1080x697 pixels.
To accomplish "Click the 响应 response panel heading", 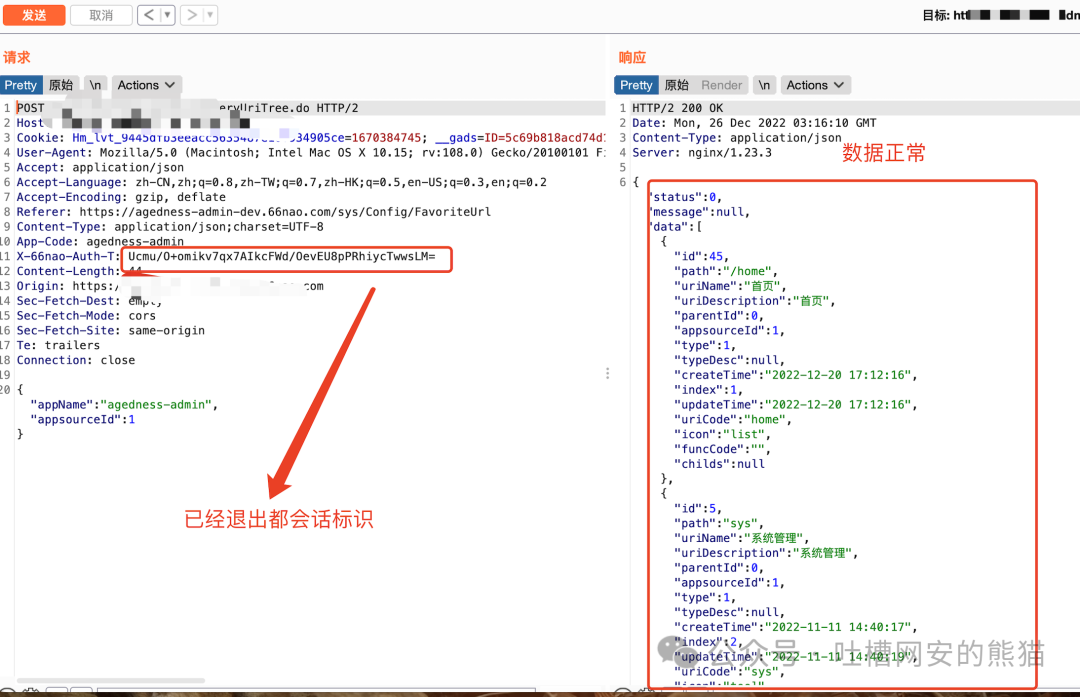I will coord(632,57).
